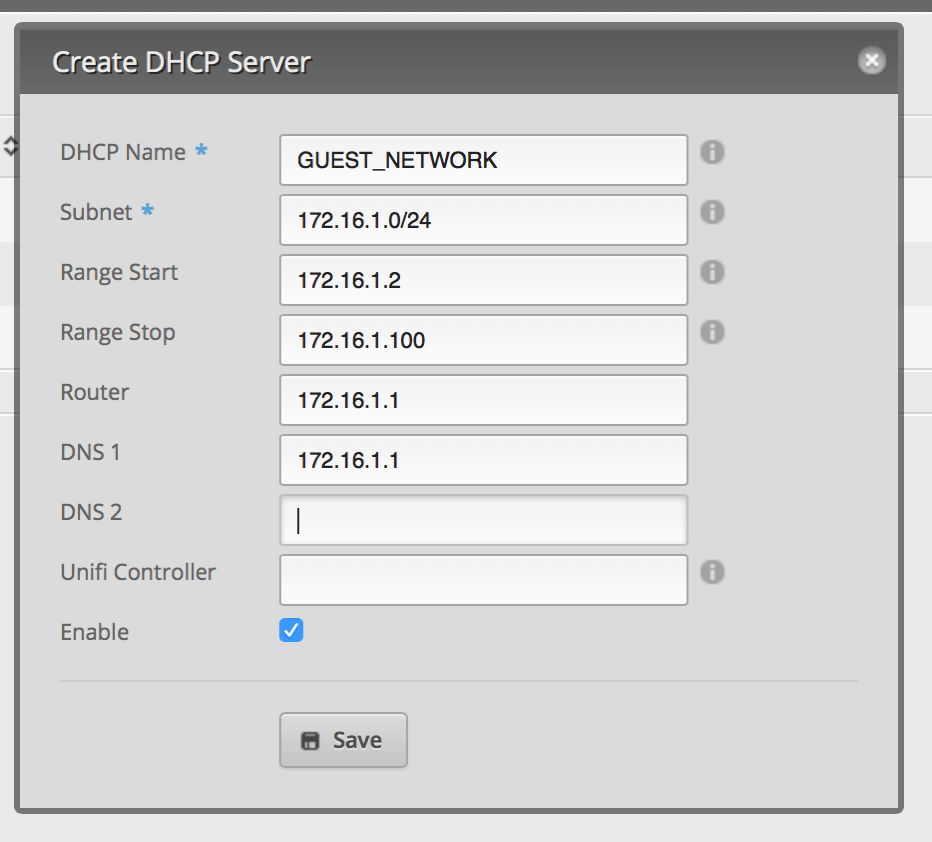The height and width of the screenshot is (842, 932).
Task: Click the info icon beside Unifi Controller
Action: pos(712,572)
